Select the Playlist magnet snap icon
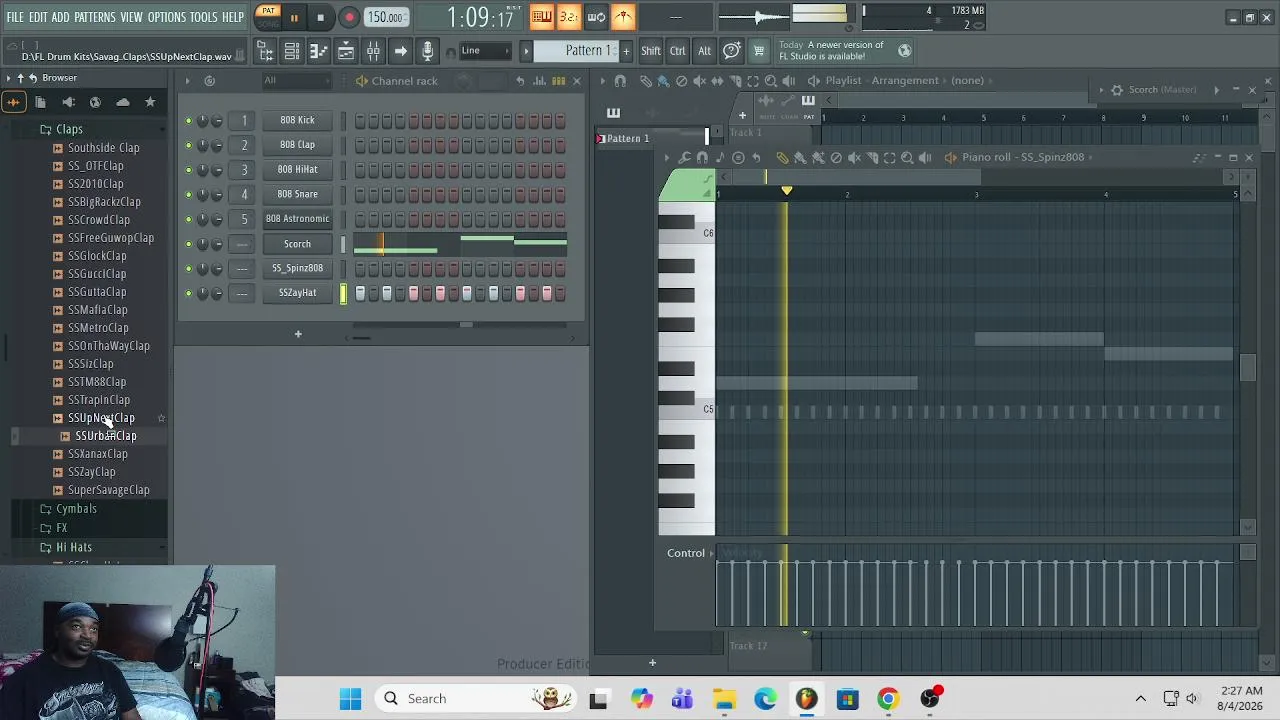 620,81
